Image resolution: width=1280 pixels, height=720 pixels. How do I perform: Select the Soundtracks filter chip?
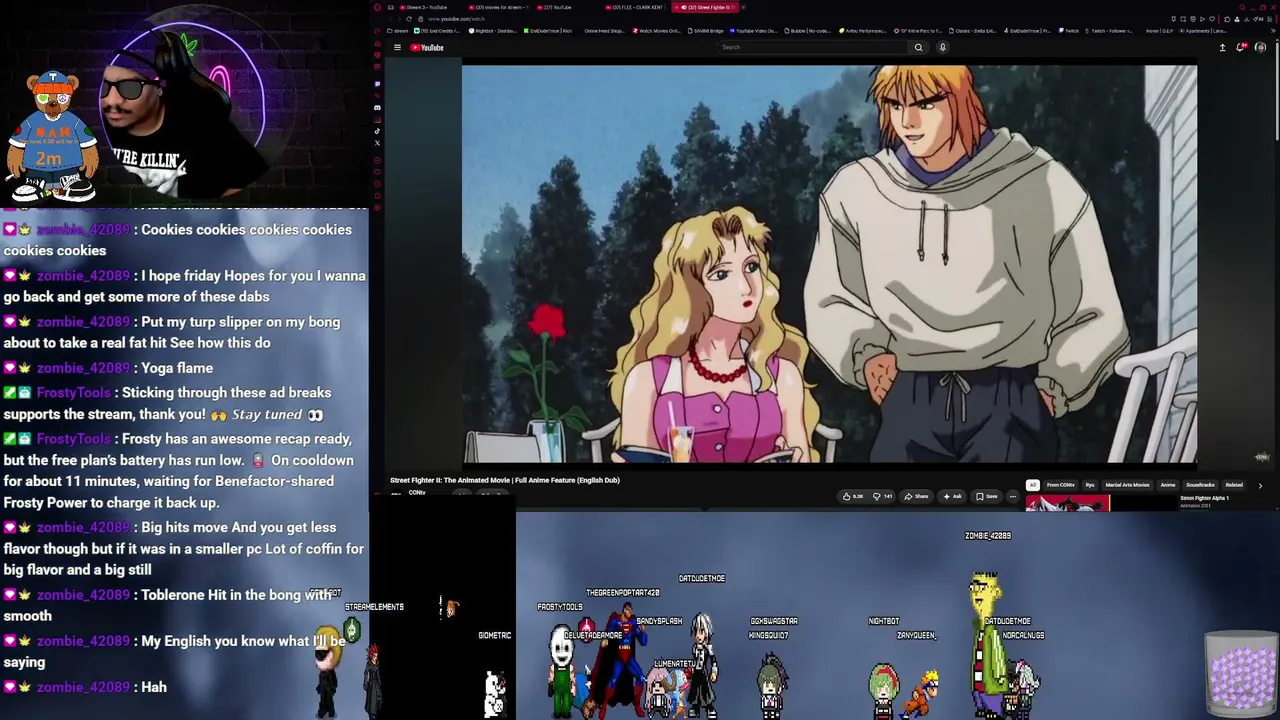pos(1200,485)
